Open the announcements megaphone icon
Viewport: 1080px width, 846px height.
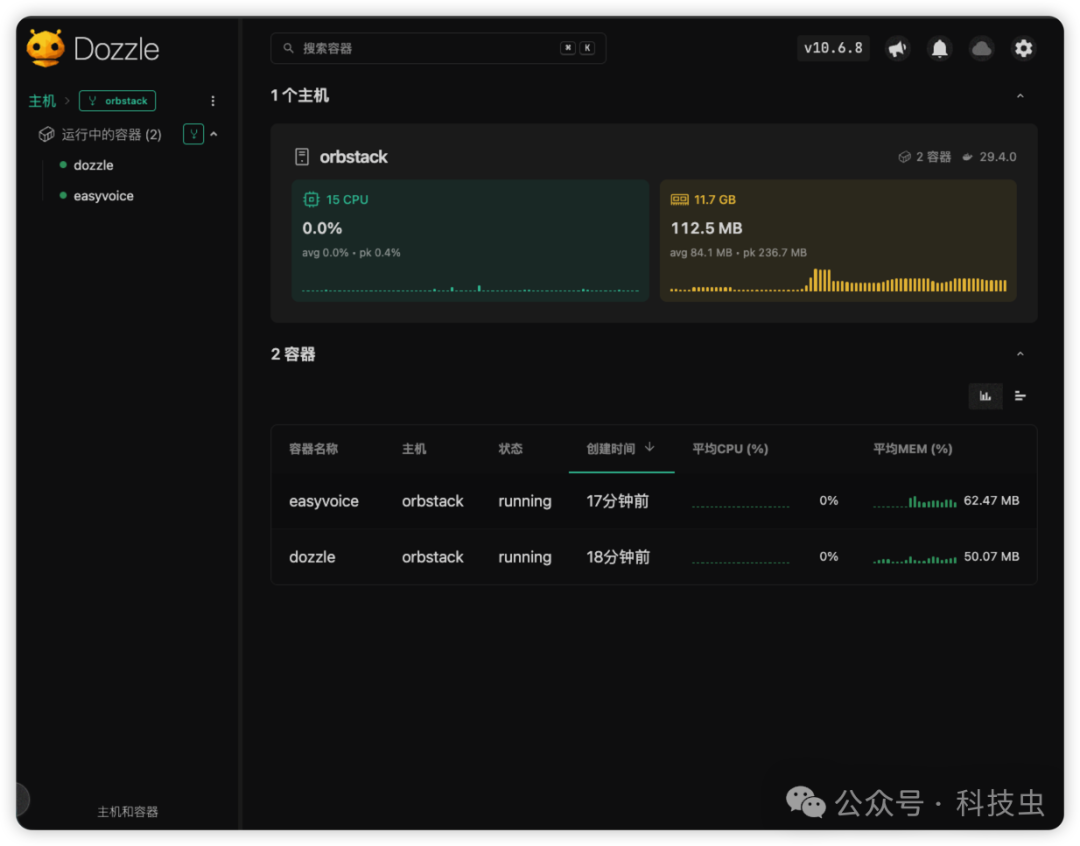pyautogui.click(x=897, y=48)
